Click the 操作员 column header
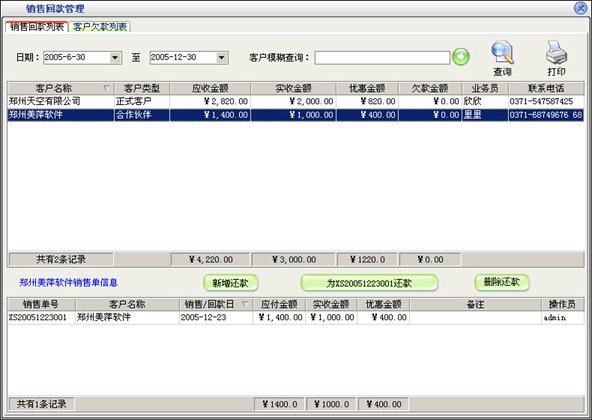Image resolution: width=592 pixels, height=420 pixels. click(562, 304)
